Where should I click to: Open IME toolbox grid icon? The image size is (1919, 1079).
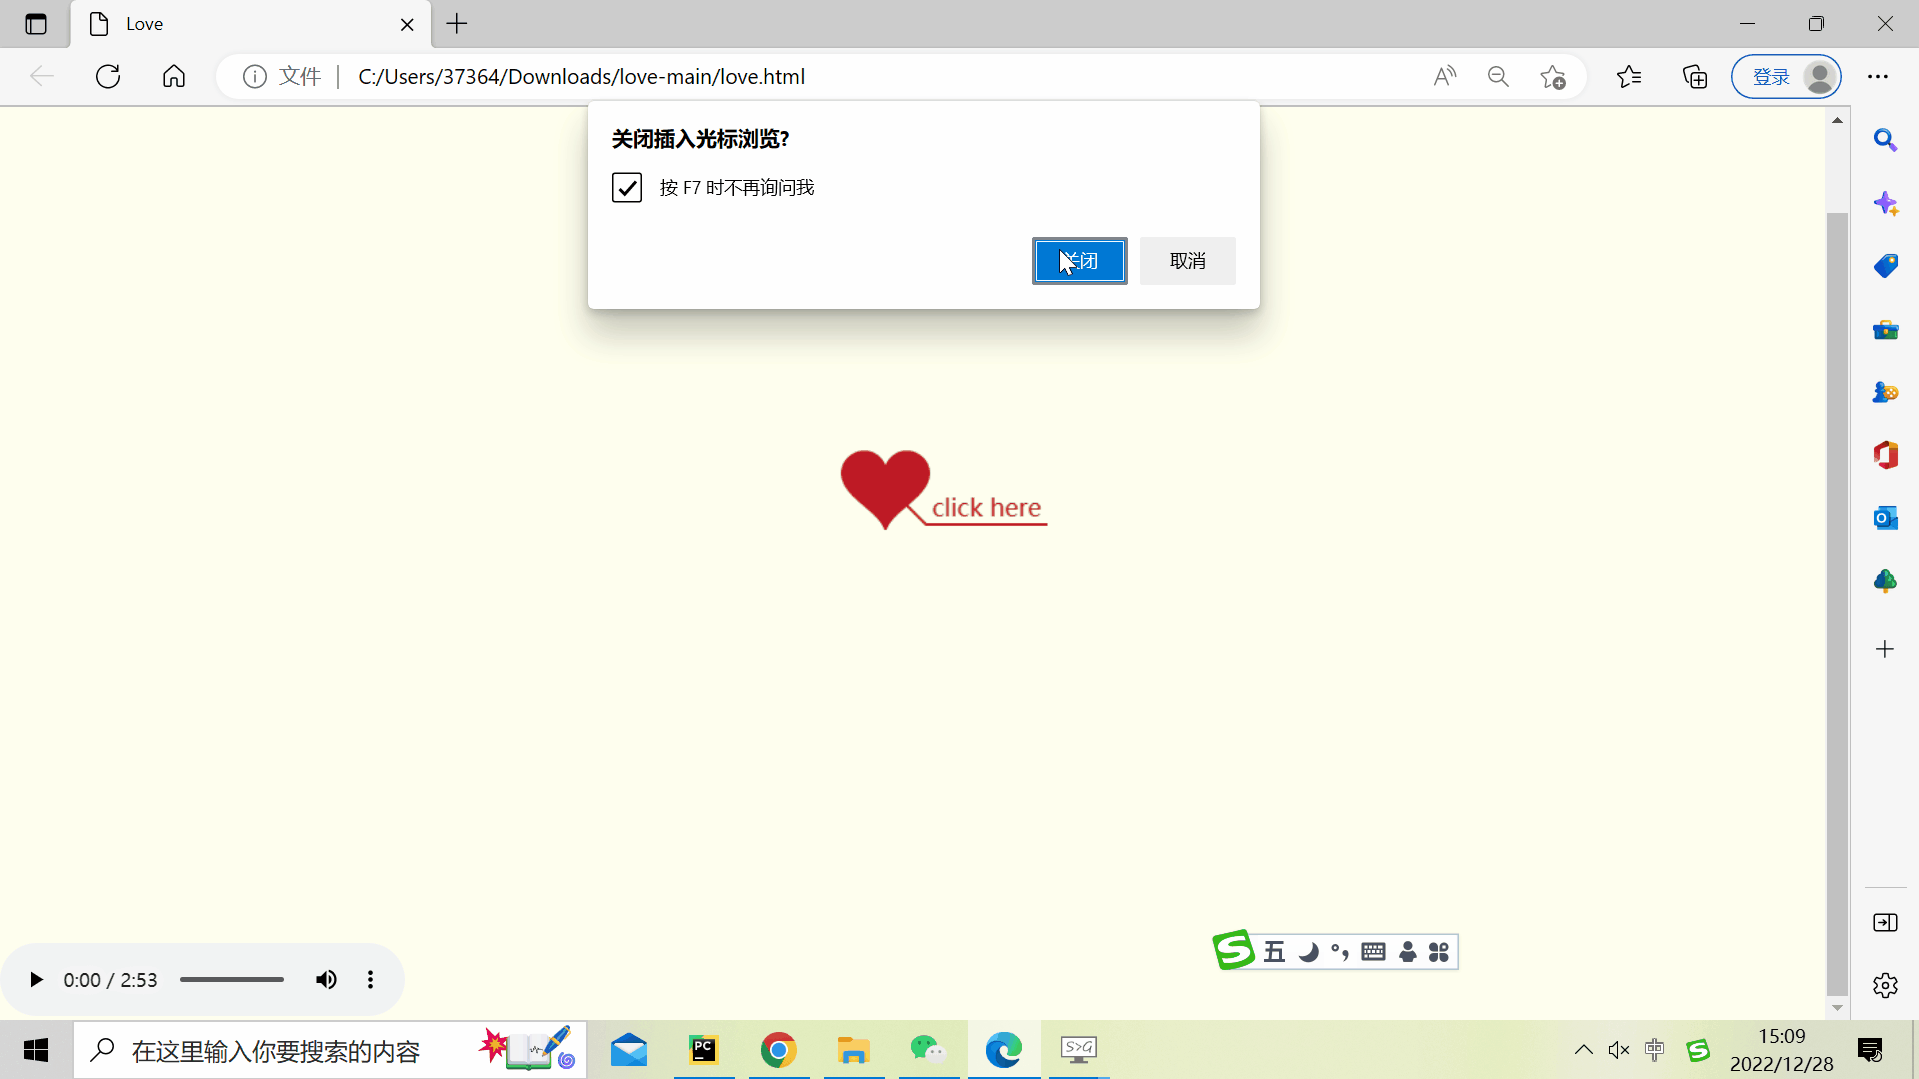[x=1439, y=952]
